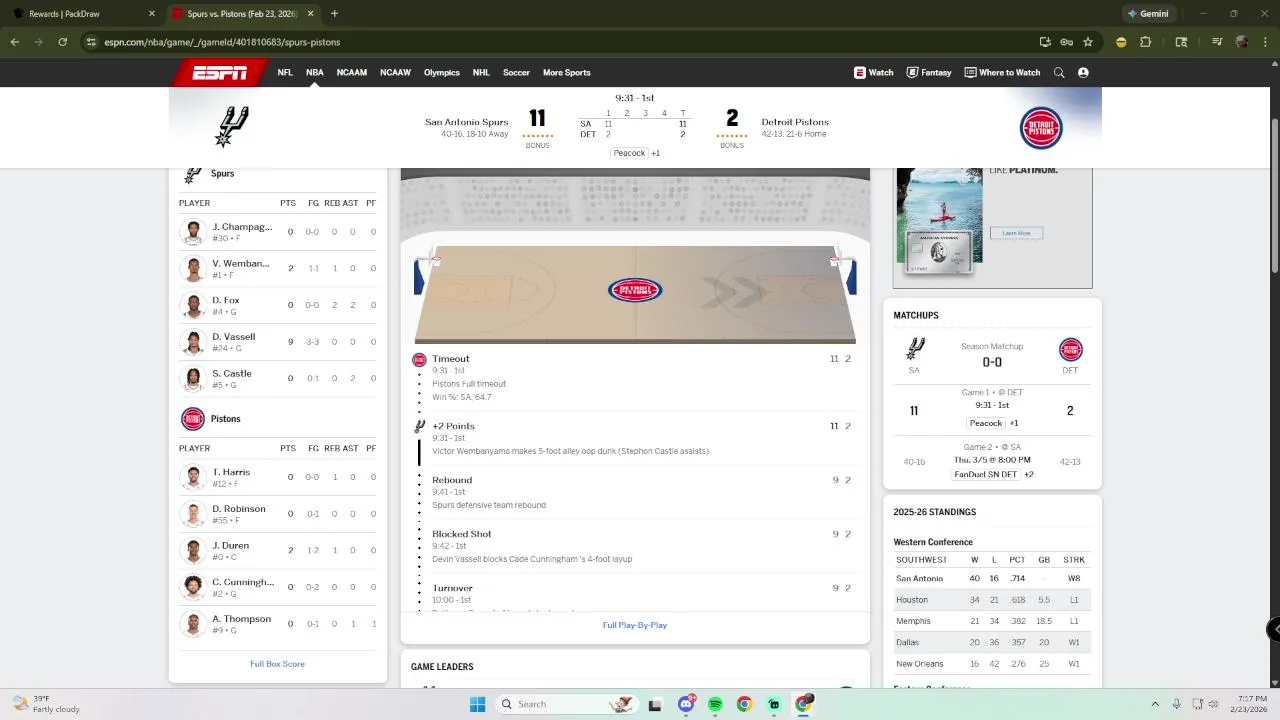Open the Fantasy link
Image resolution: width=1280 pixels, height=720 pixels.
929,73
